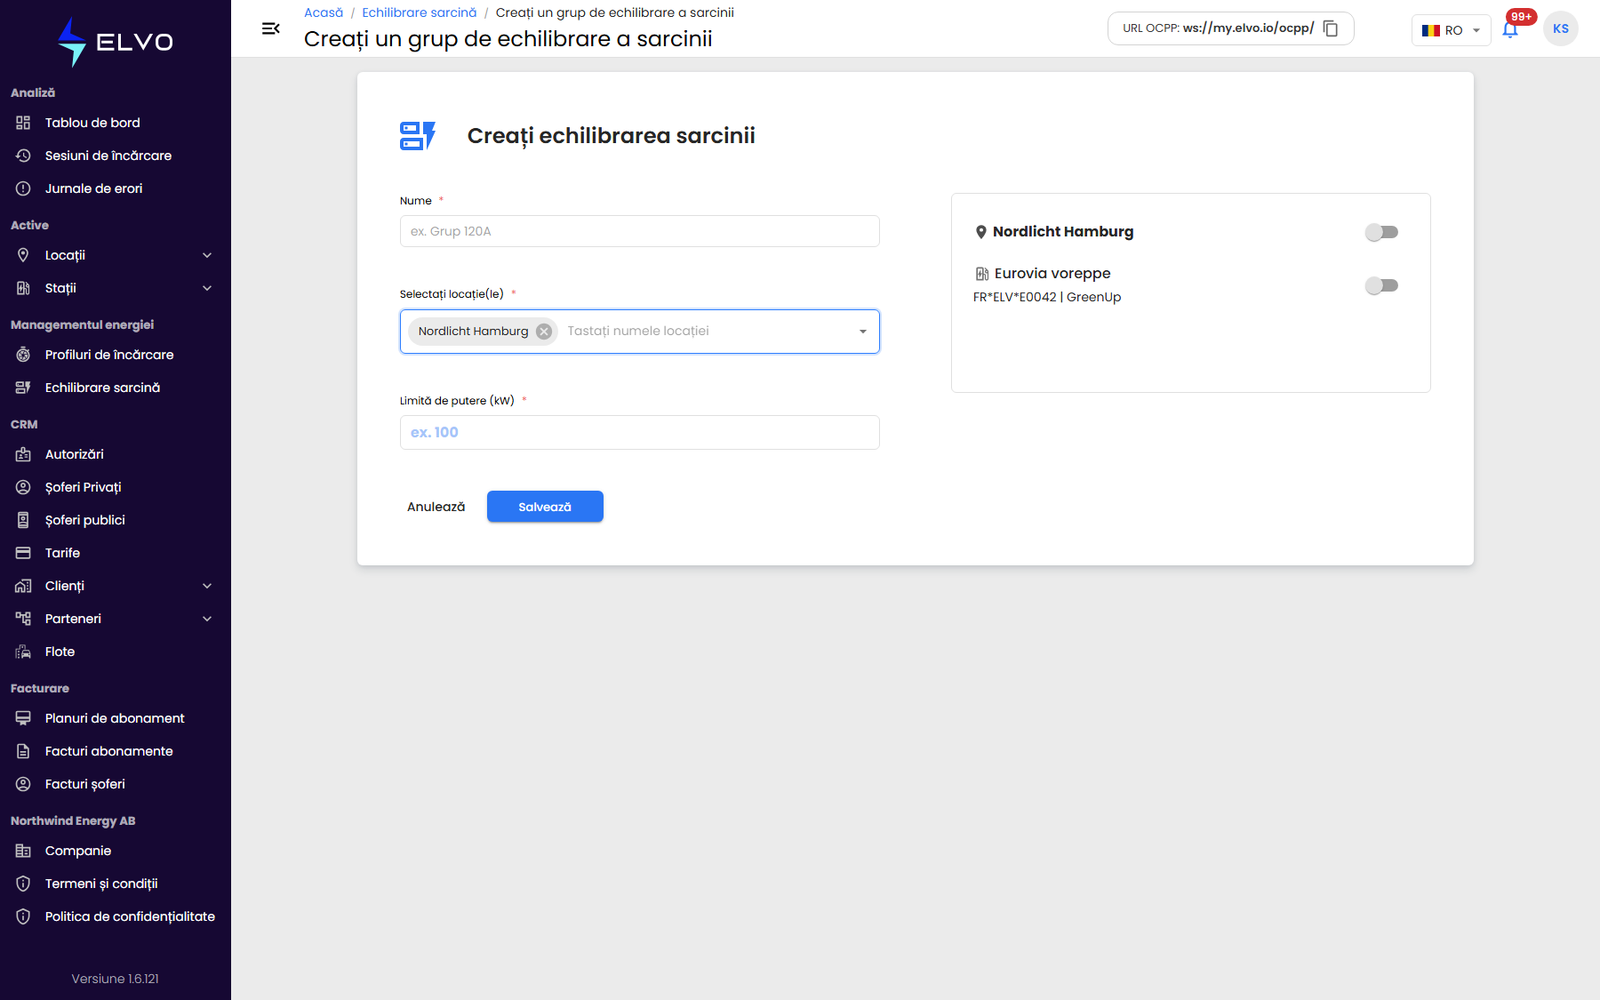Image resolution: width=1600 pixels, height=1000 pixels.
Task: Click the ELVO logo
Action: point(115,42)
